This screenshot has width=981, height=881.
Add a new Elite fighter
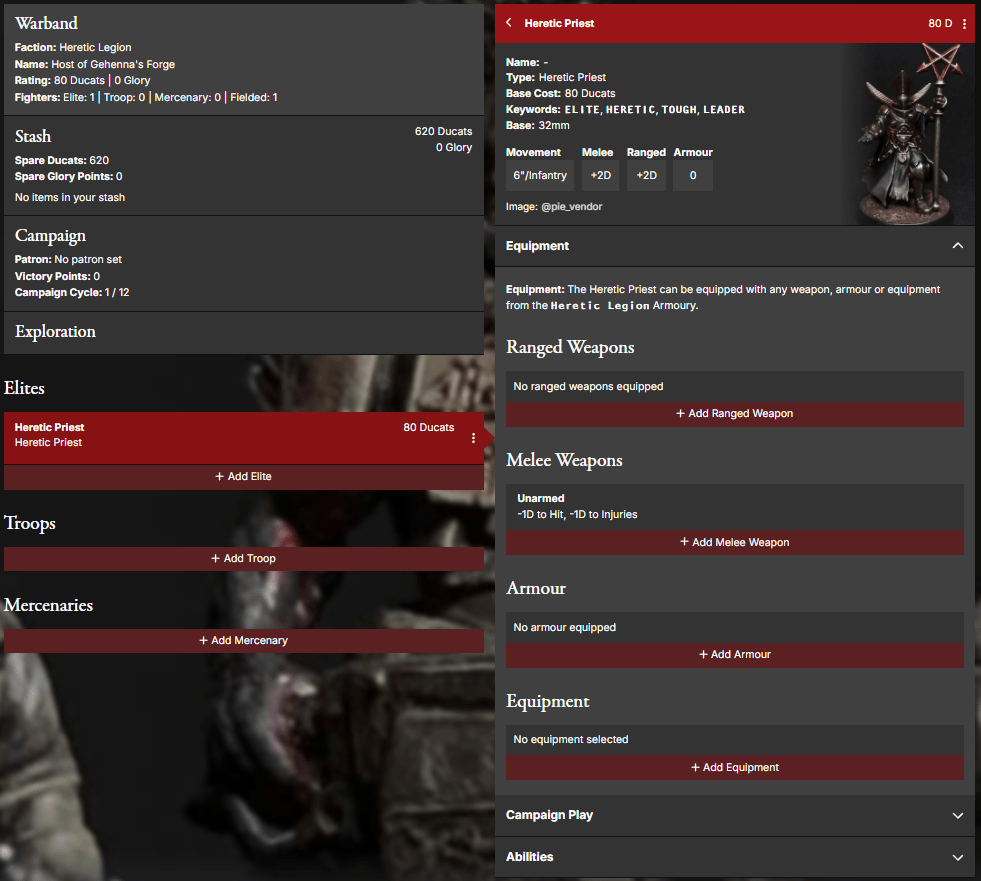click(243, 477)
